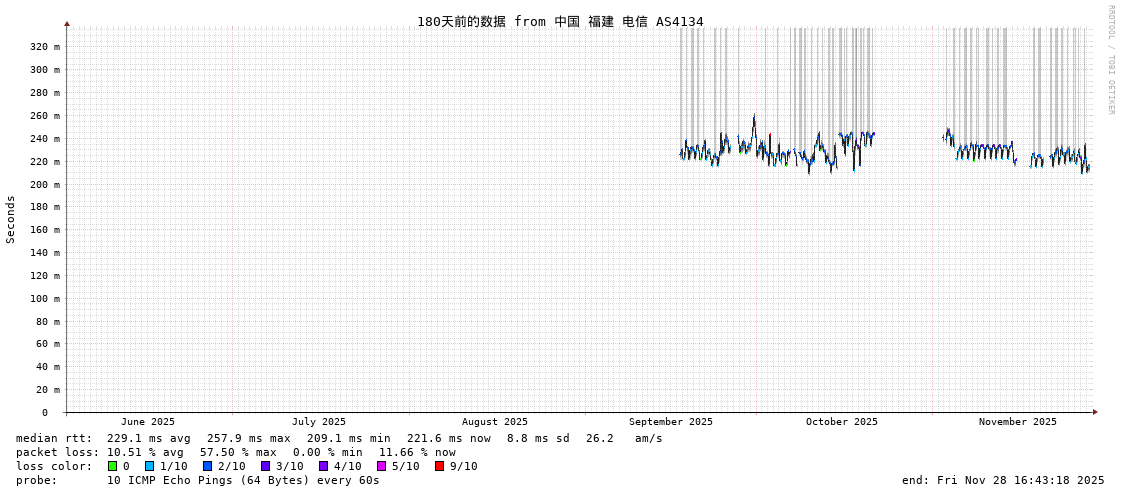Click the end timestamp text

(x=1003, y=480)
